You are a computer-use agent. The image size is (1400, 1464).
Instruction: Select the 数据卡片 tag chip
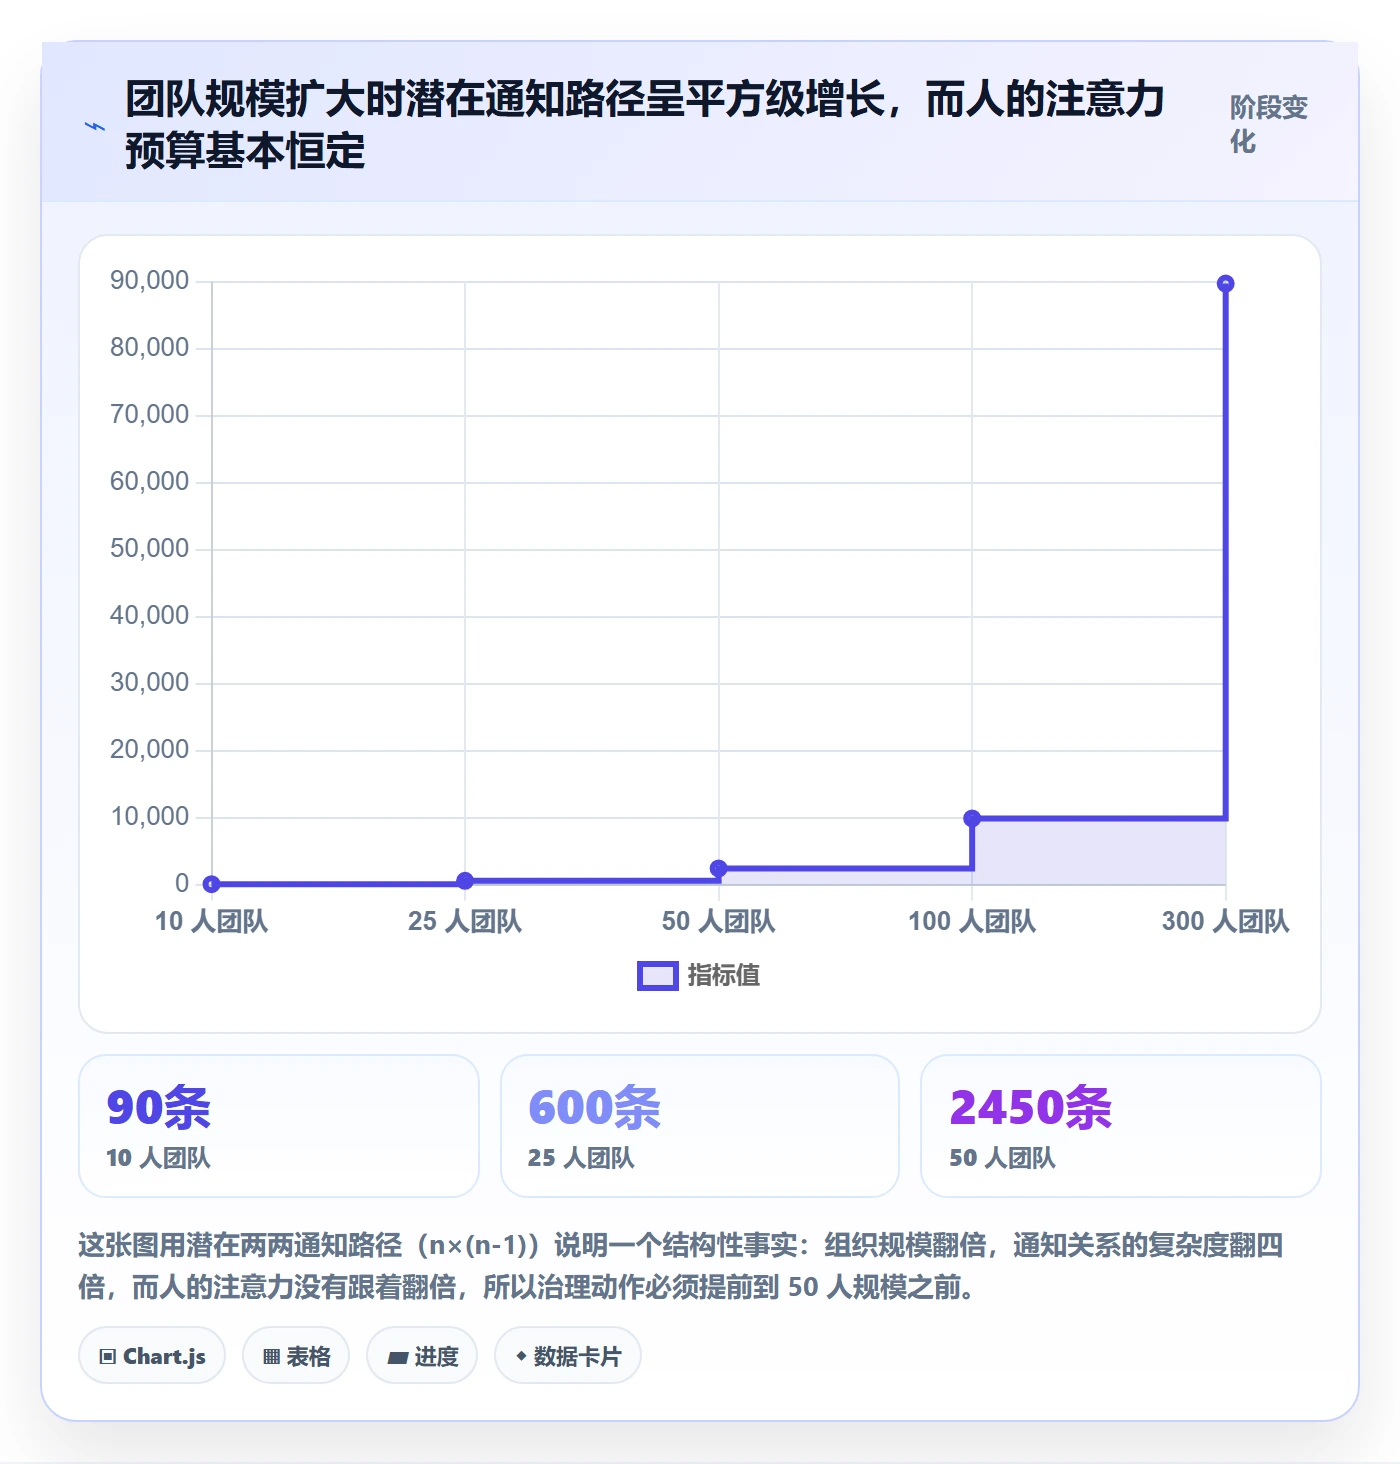pos(568,1356)
